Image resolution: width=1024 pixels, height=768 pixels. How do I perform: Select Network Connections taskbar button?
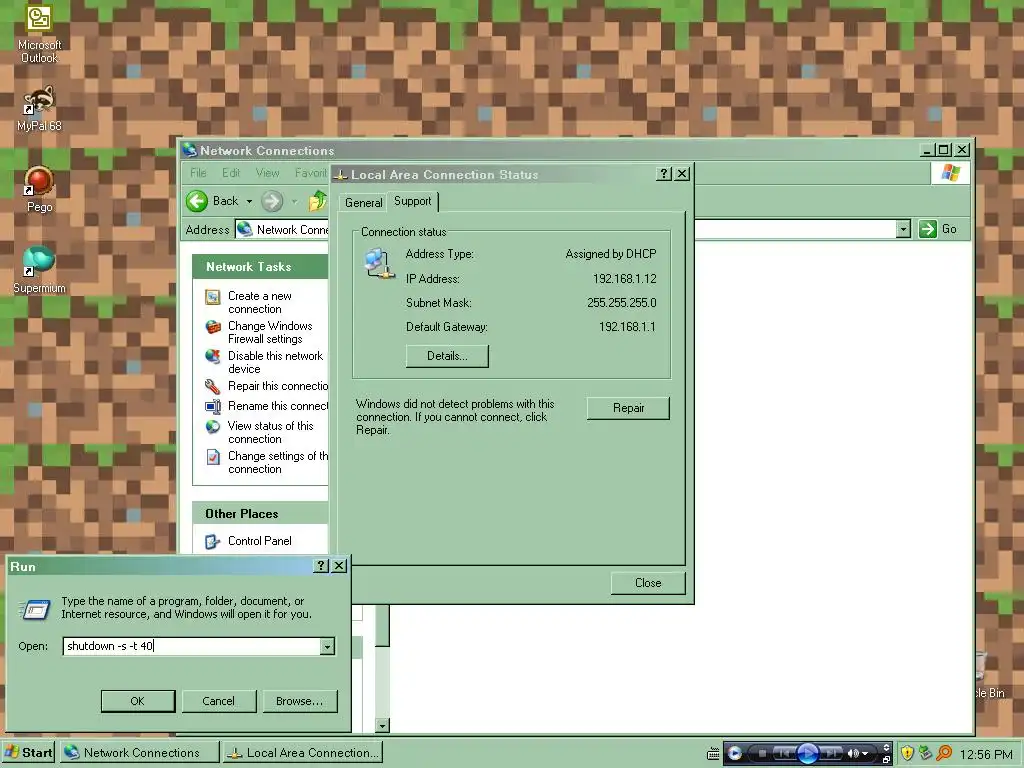[139, 752]
